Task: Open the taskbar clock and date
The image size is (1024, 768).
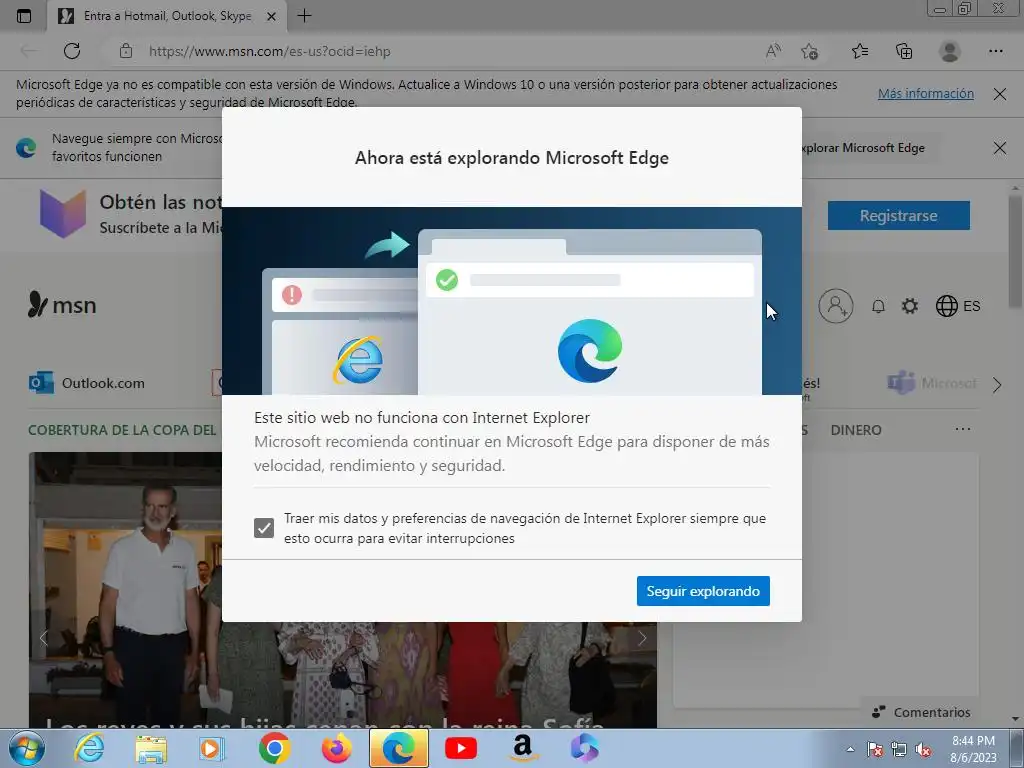Action: pyautogui.click(x=973, y=749)
